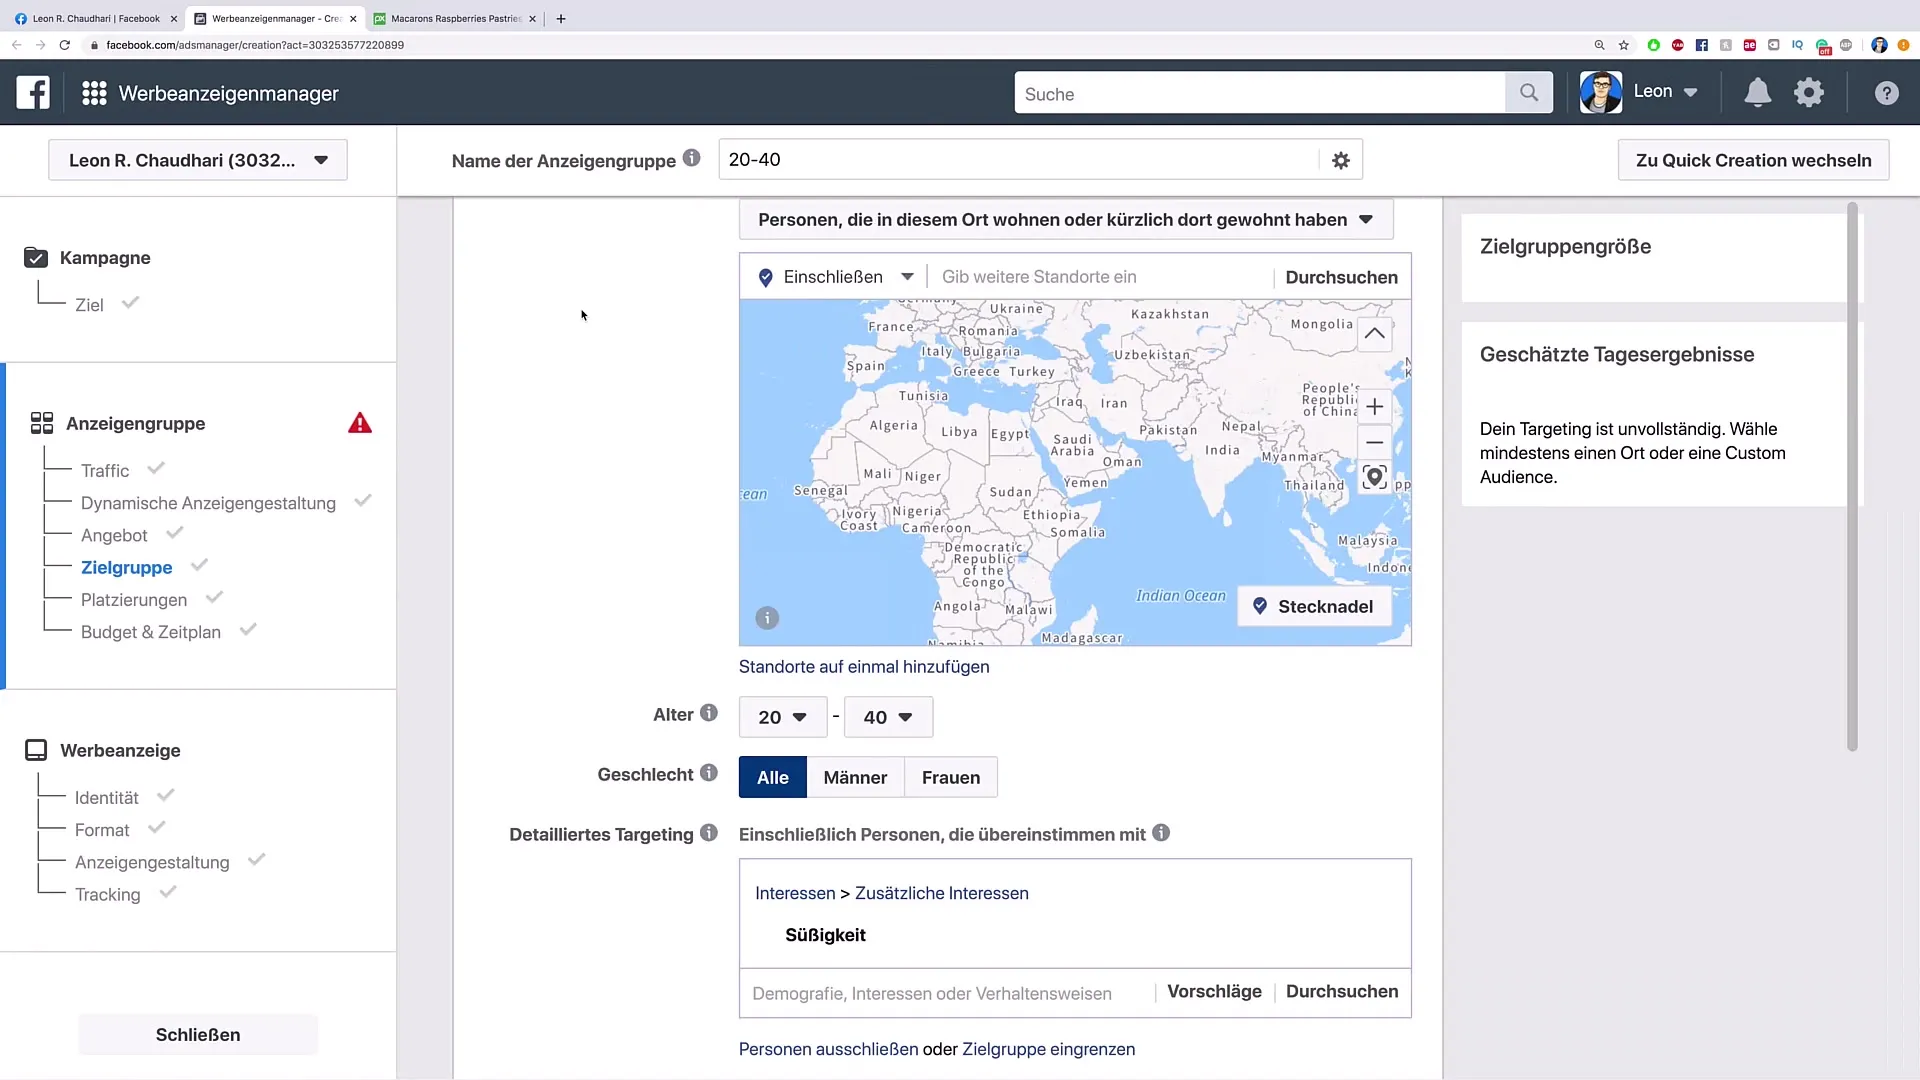Click Durchsuchen button for targeting options
This screenshot has width=1920, height=1080.
(1342, 992)
